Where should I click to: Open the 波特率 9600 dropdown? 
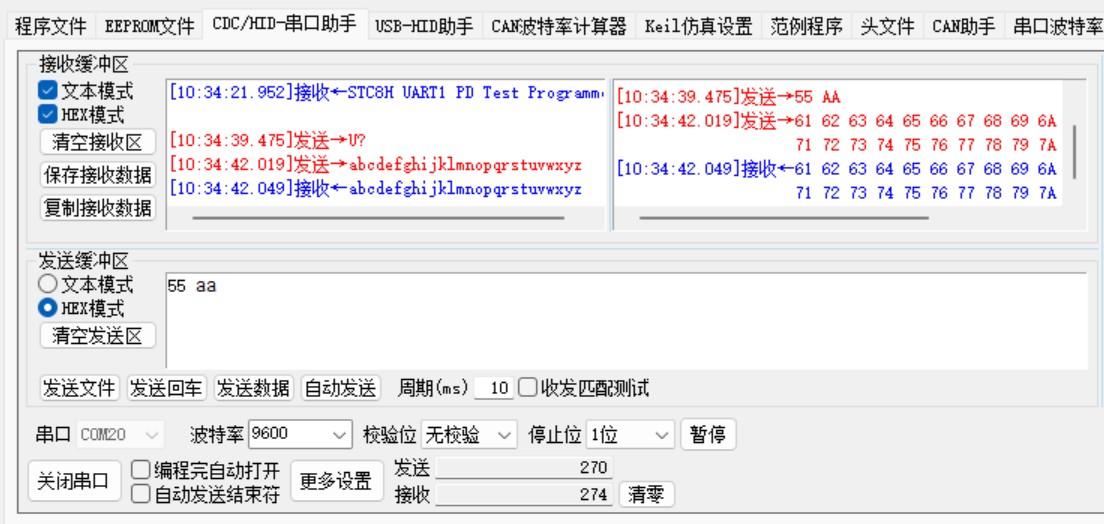click(x=301, y=435)
